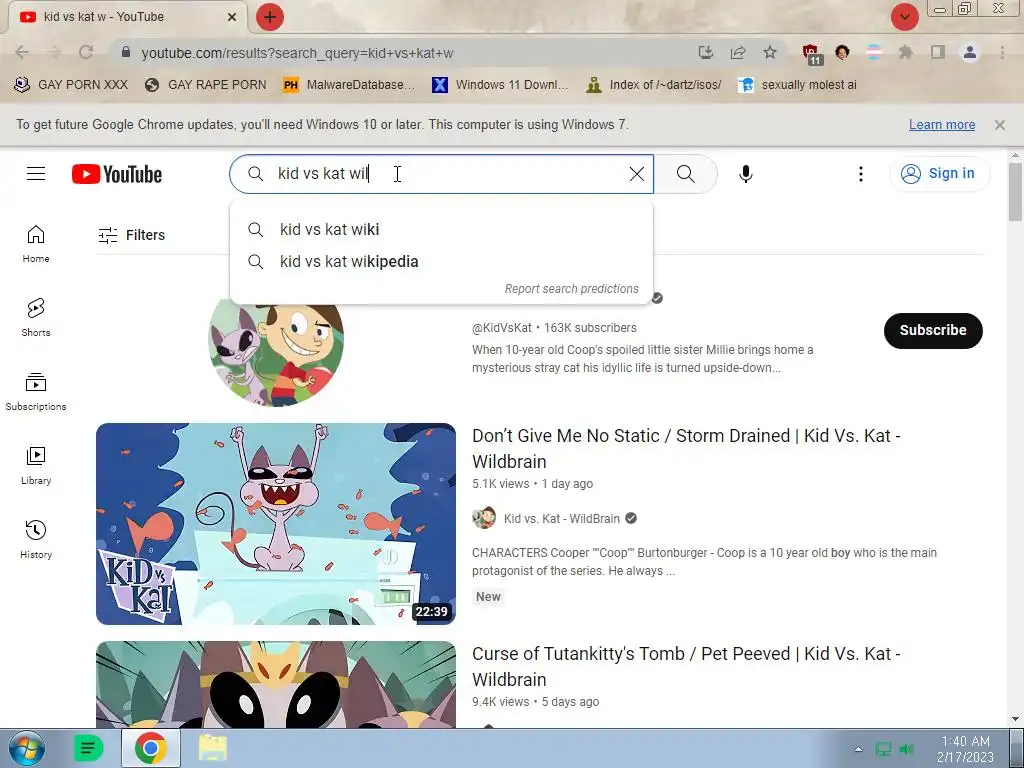
Task: Open 'Kid vs. Kat - WildBrain' channel link
Action: click(x=561, y=519)
